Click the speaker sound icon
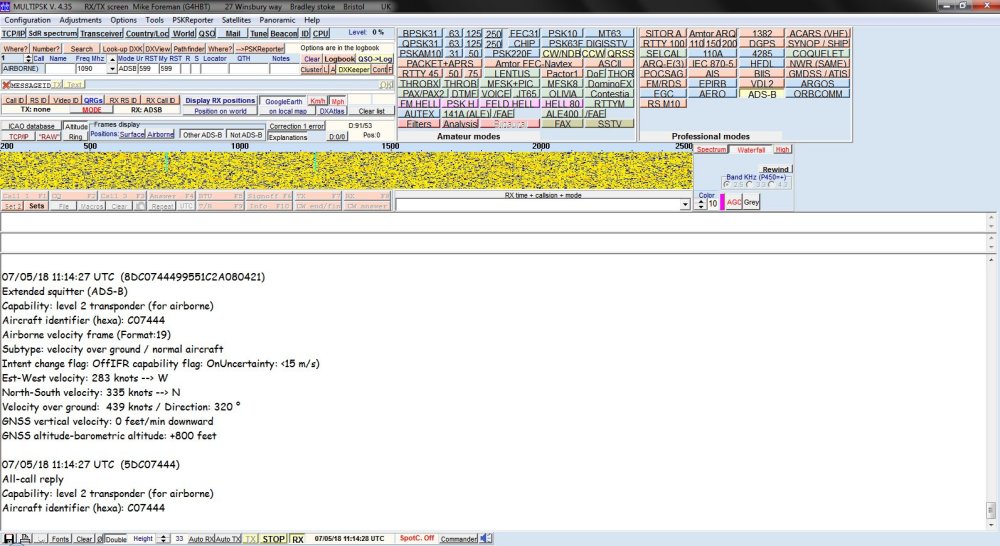 click(485, 539)
